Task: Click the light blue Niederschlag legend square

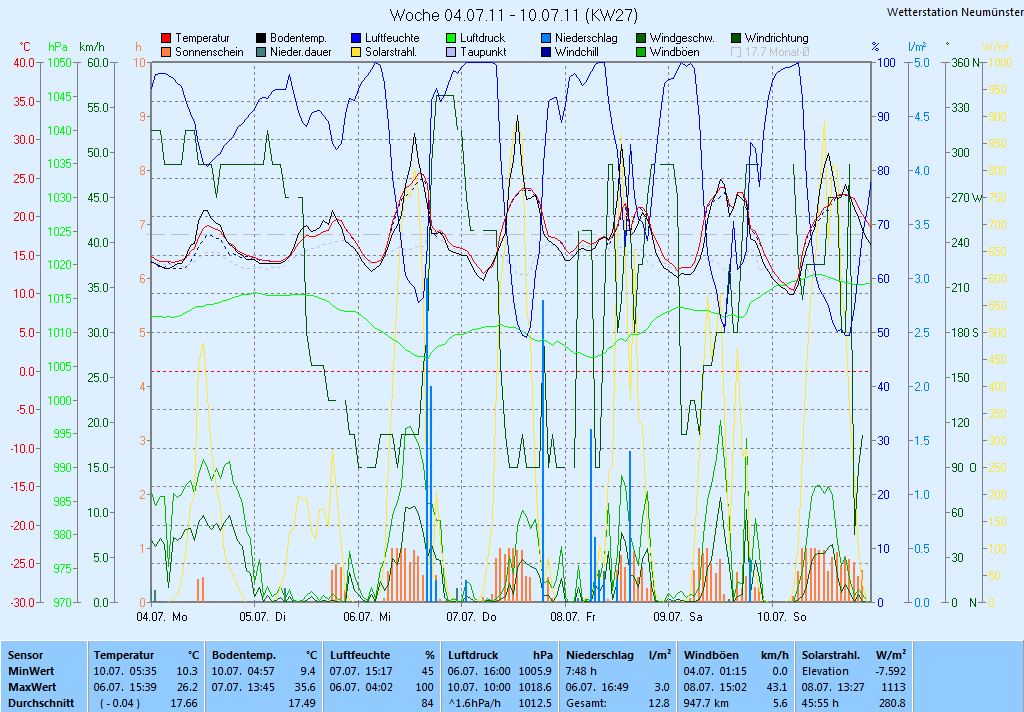Action: click(546, 38)
